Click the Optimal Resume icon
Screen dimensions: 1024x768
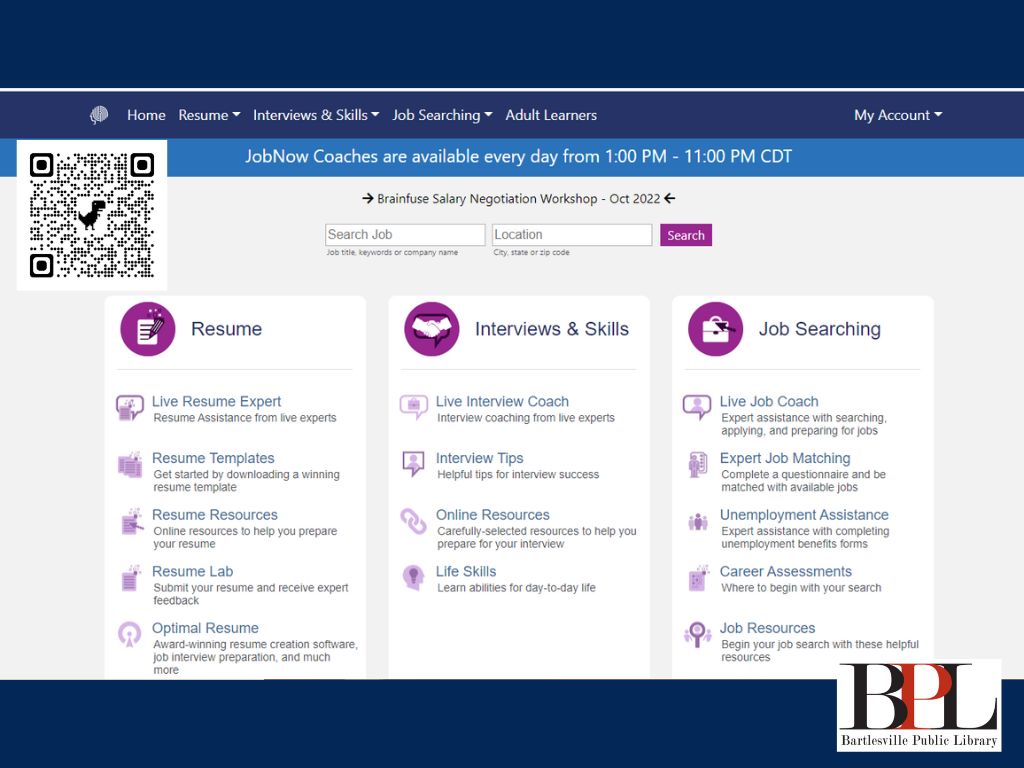click(129, 634)
